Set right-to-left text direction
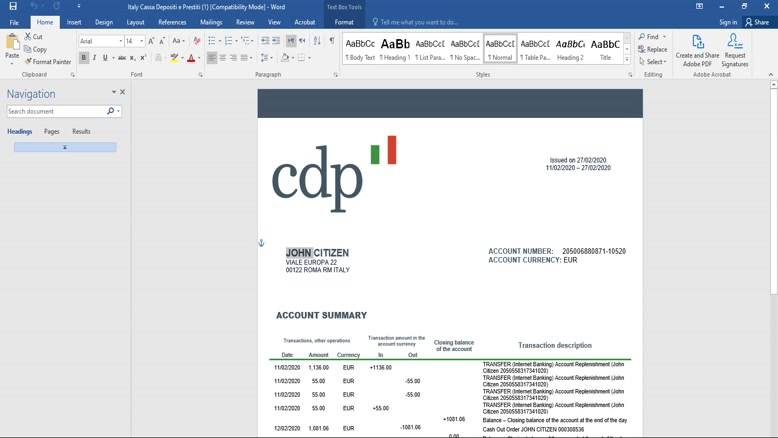The image size is (778, 438). tap(302, 41)
